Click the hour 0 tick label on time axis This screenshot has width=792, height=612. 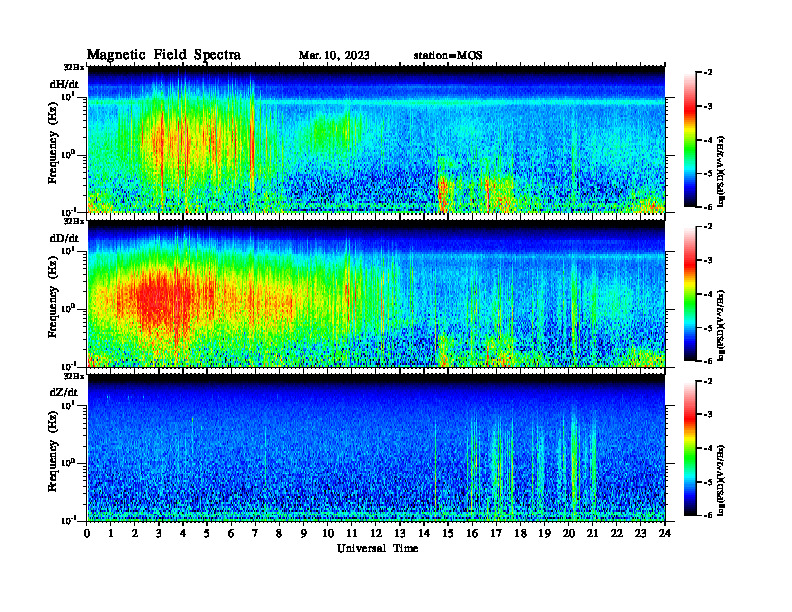pyautogui.click(x=87, y=533)
